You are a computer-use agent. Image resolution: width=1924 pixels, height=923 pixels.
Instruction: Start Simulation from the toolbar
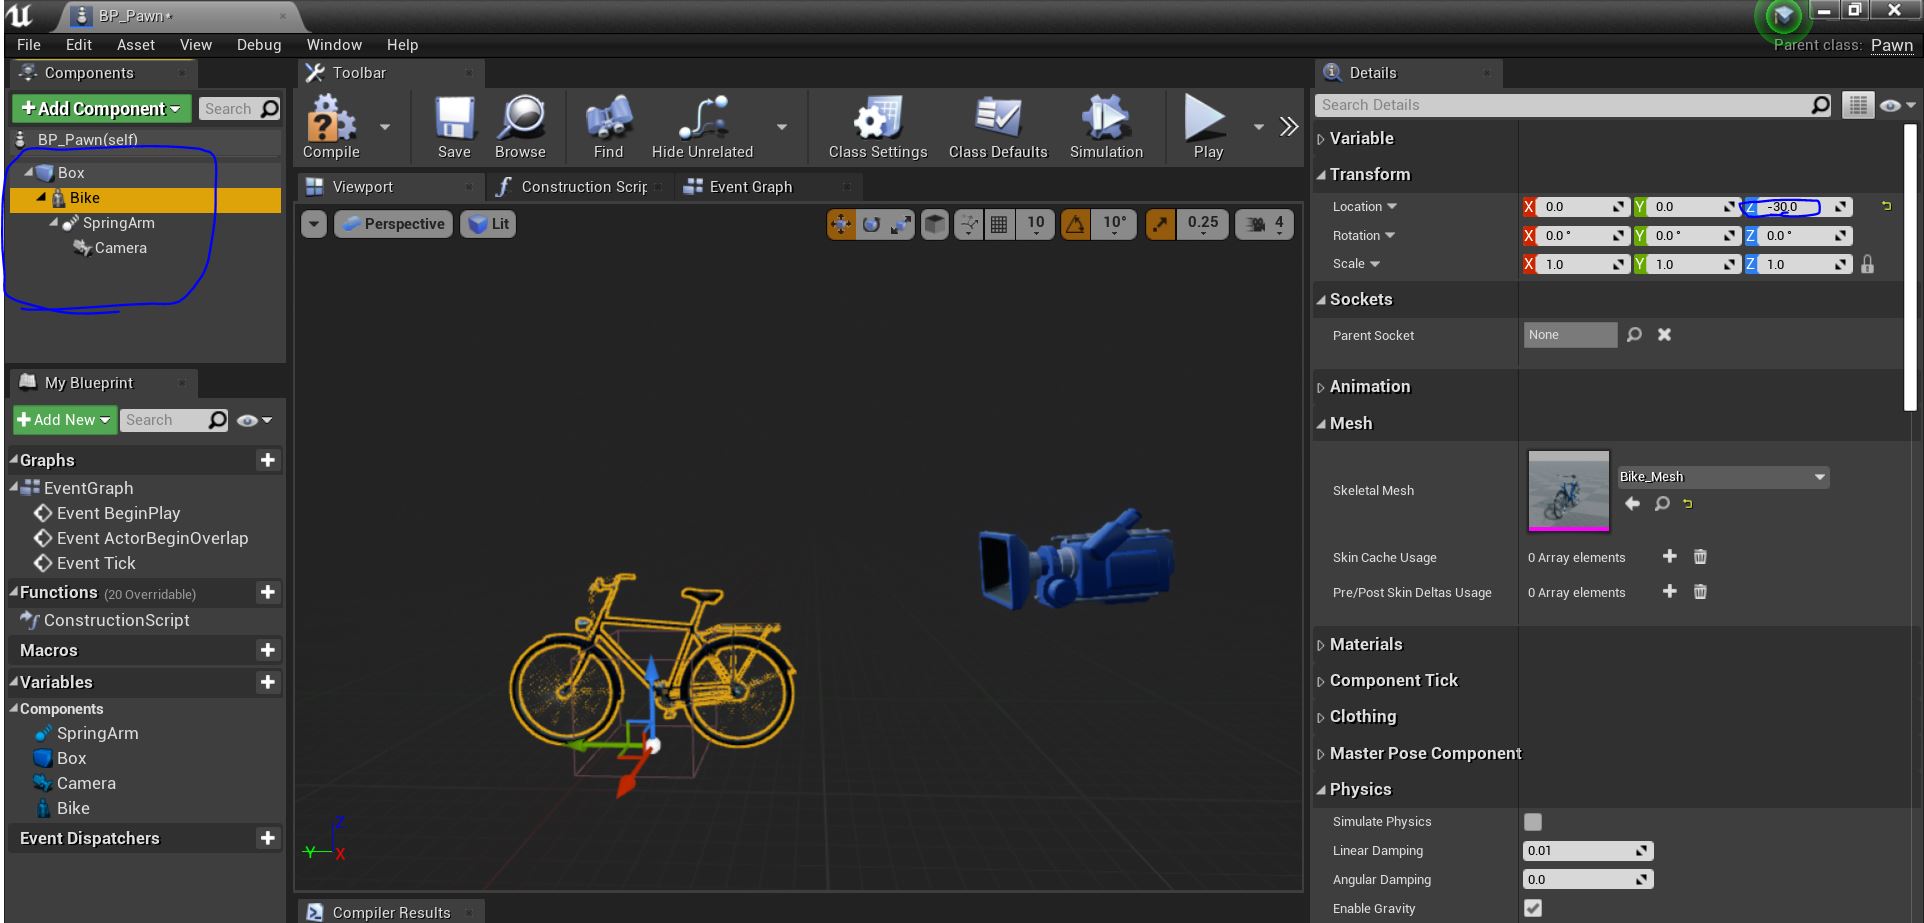click(1105, 120)
